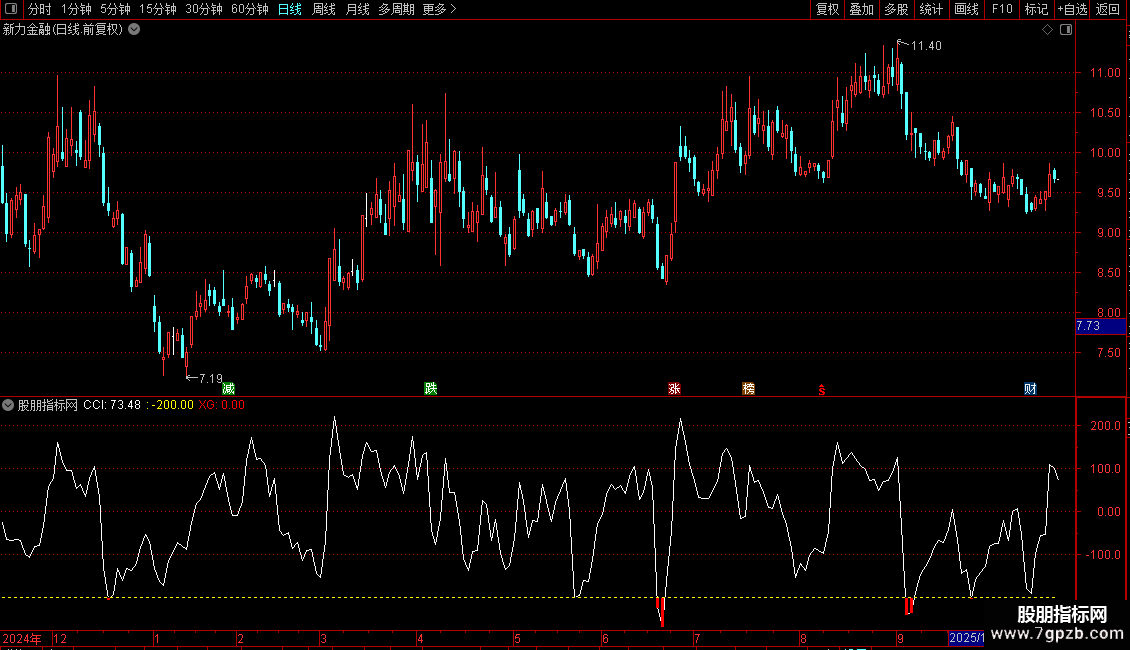Click the 2024年 label on the timeline
Viewport: 1130px width, 650px height.
(22, 638)
